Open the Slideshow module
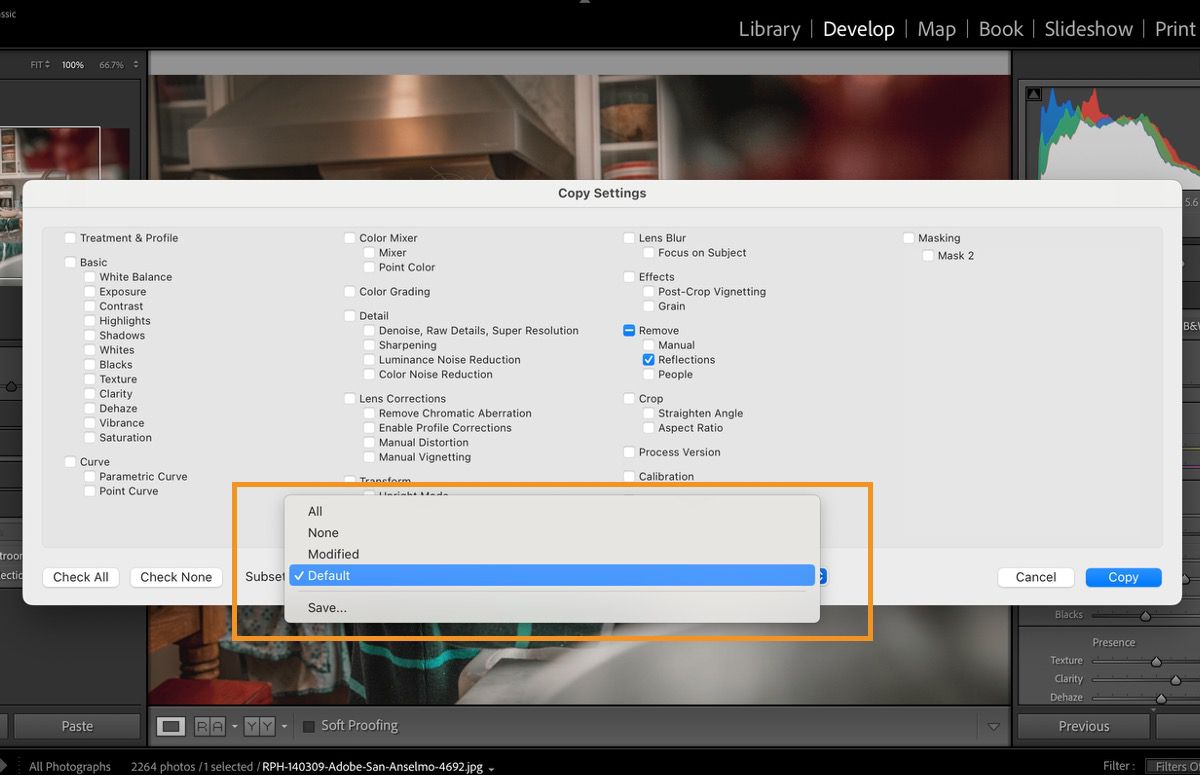The image size is (1200, 775). point(1088,29)
